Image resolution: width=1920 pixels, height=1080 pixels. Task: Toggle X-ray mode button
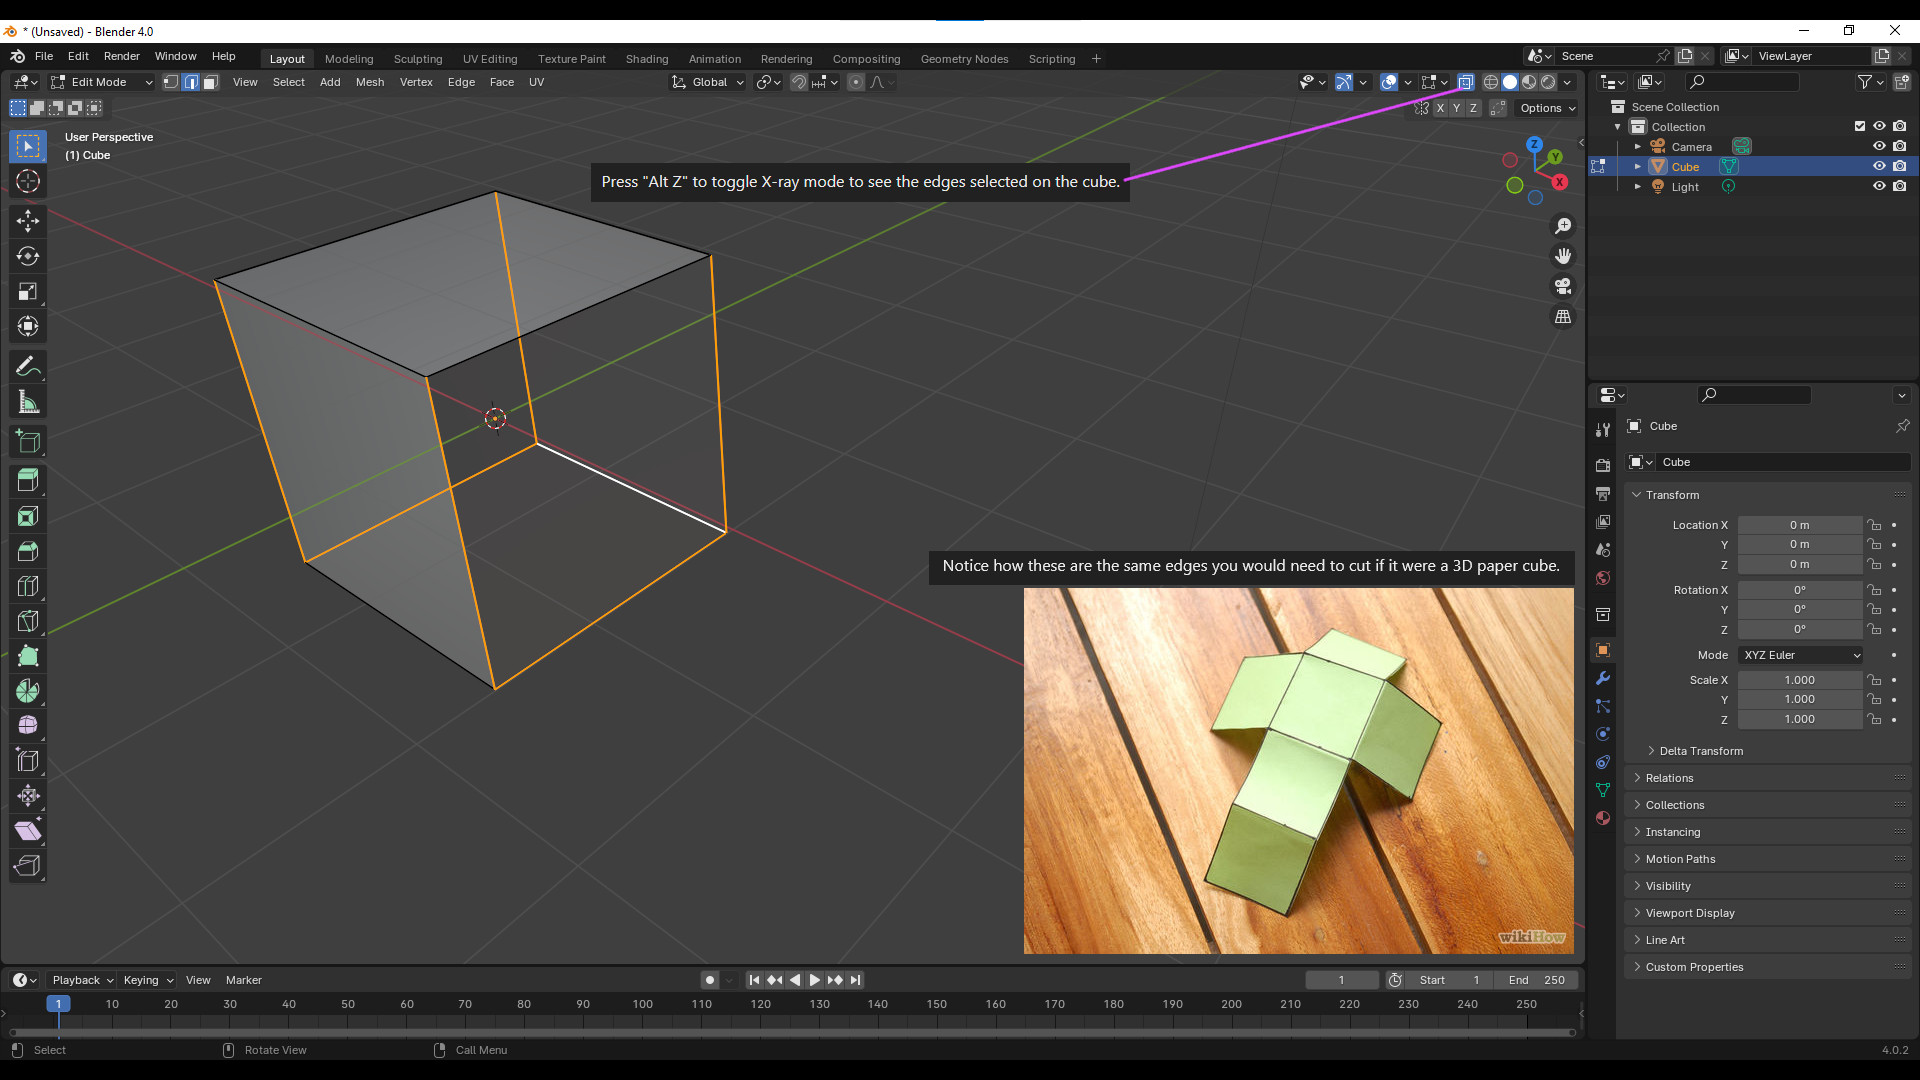point(1466,82)
